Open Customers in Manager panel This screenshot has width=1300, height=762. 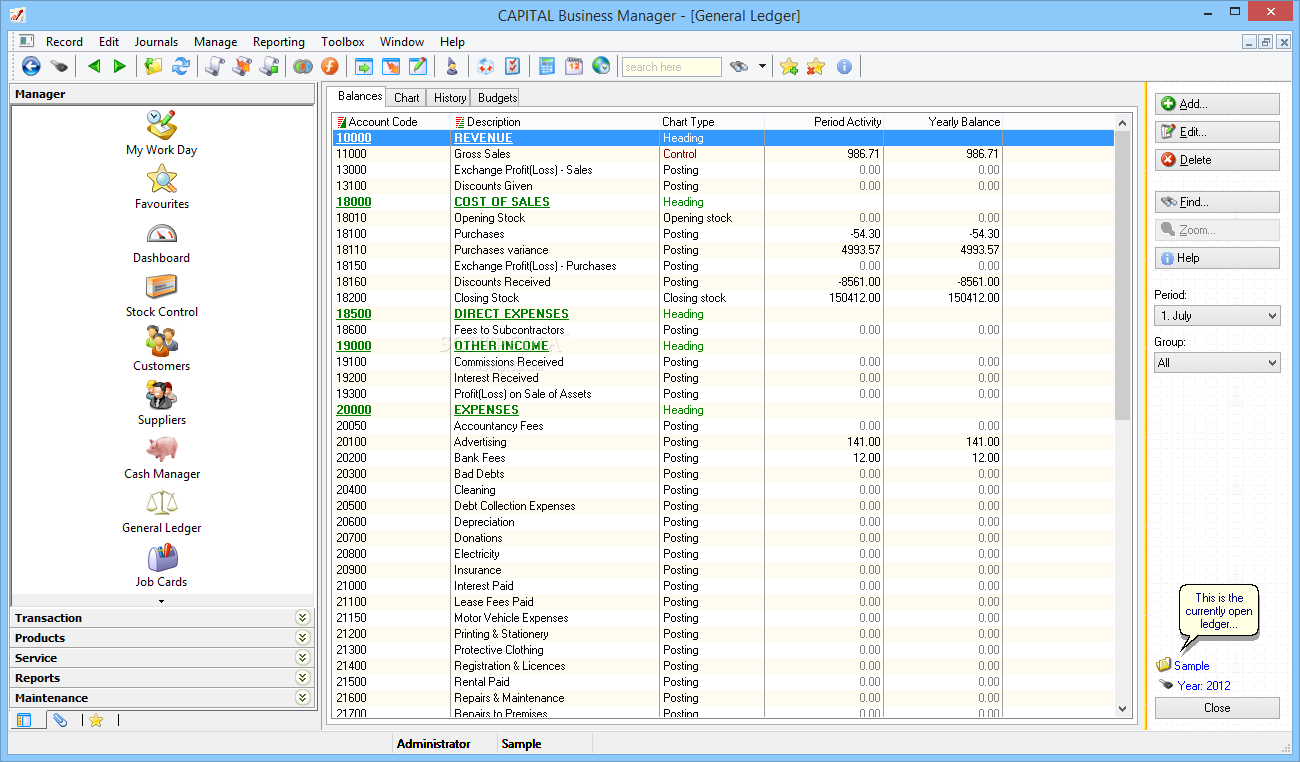tap(161, 349)
